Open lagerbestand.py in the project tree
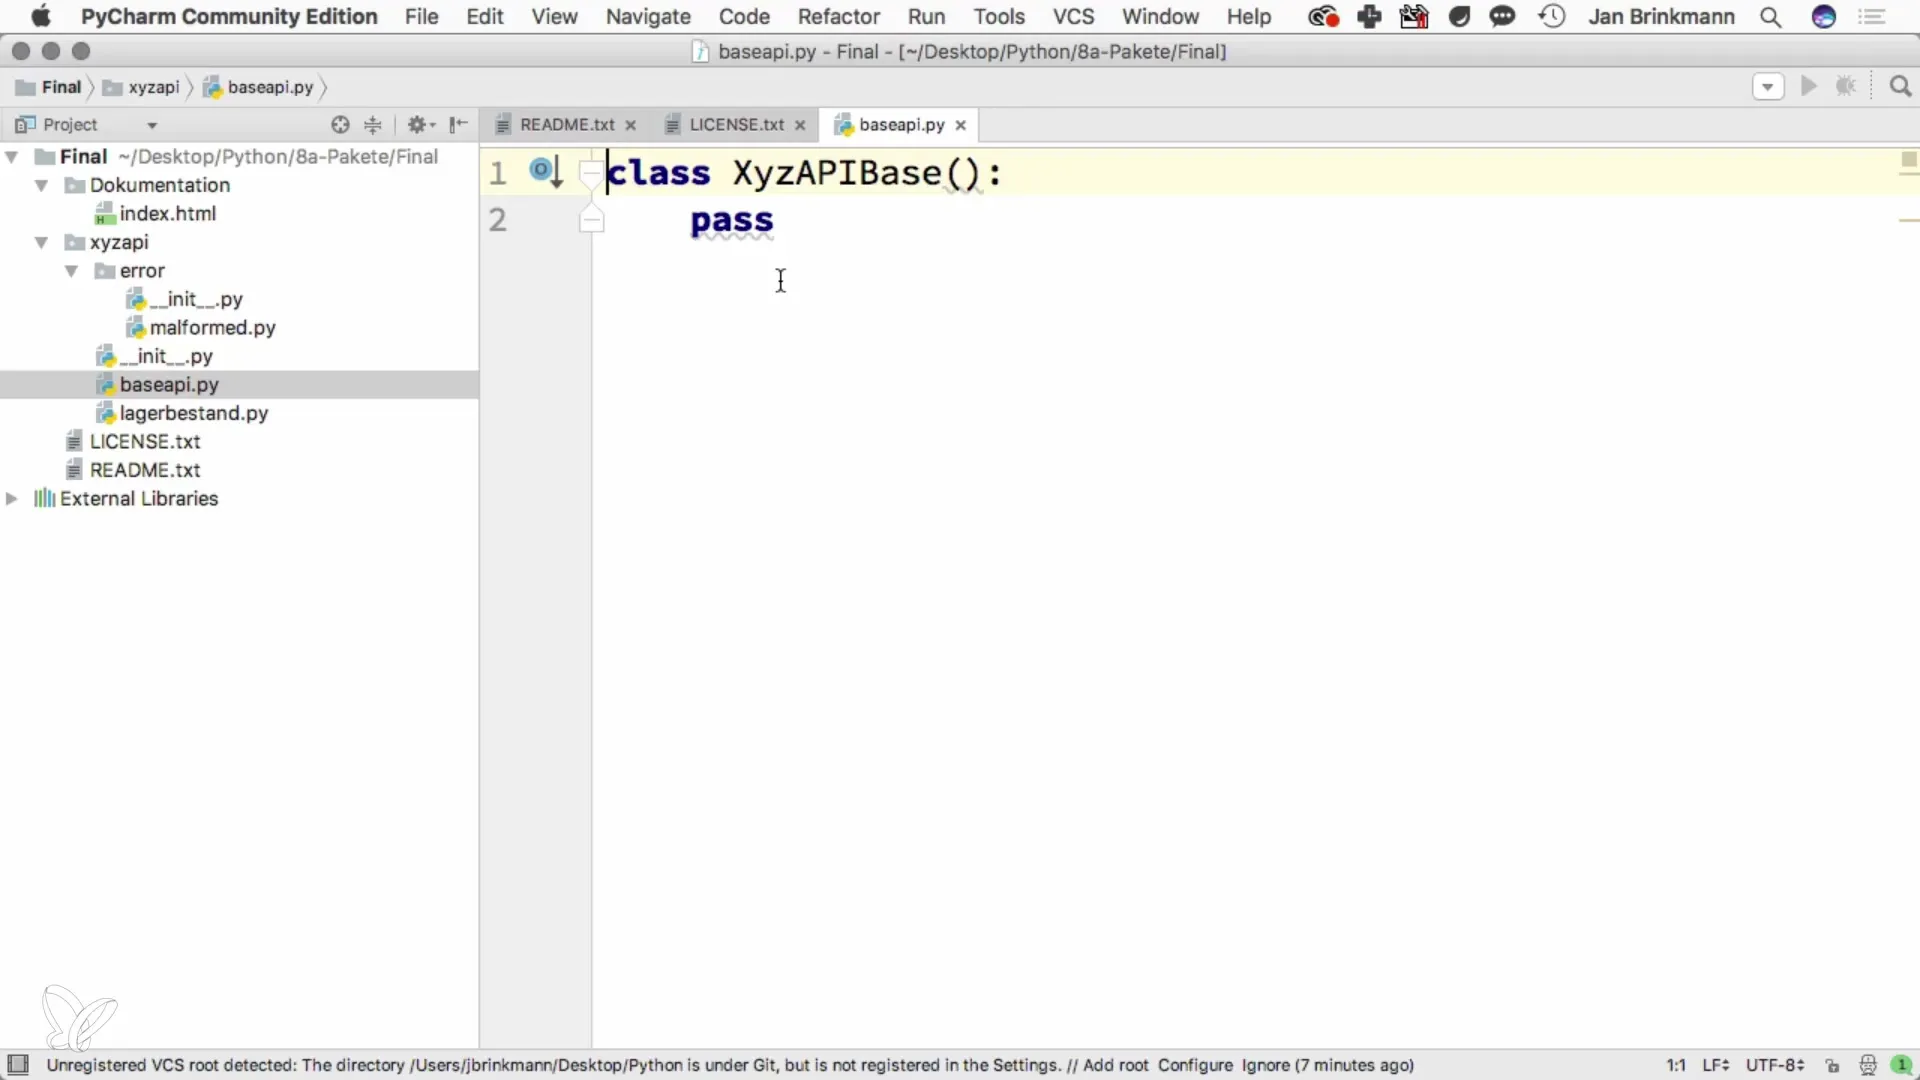Viewport: 1920px width, 1080px height. [193, 413]
